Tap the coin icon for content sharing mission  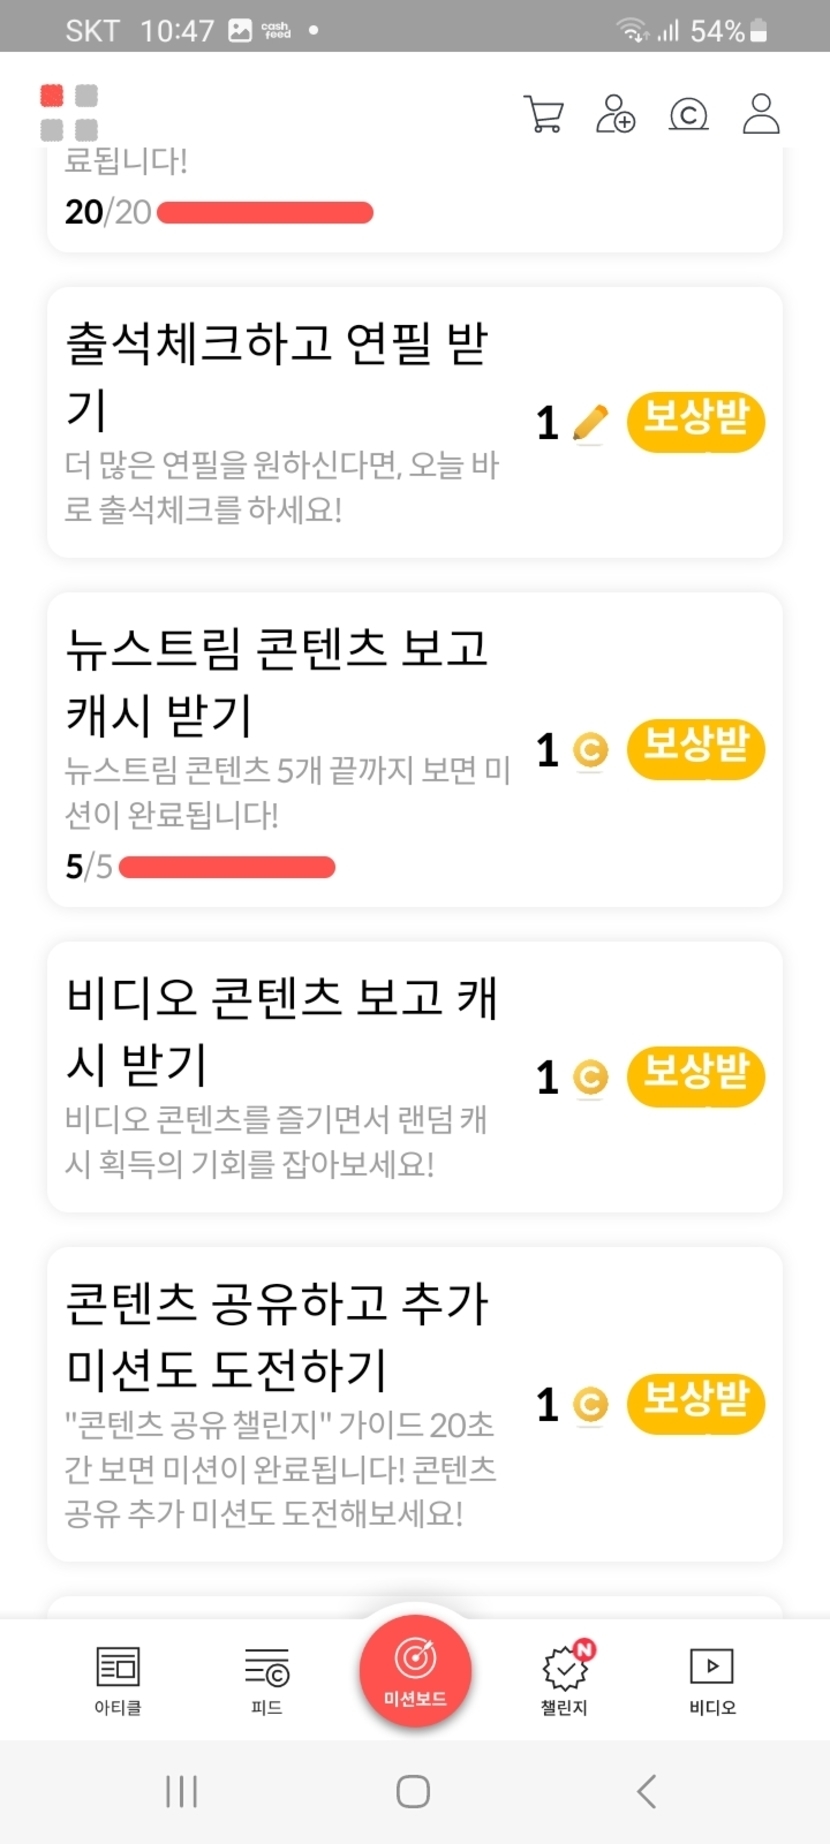point(590,1405)
